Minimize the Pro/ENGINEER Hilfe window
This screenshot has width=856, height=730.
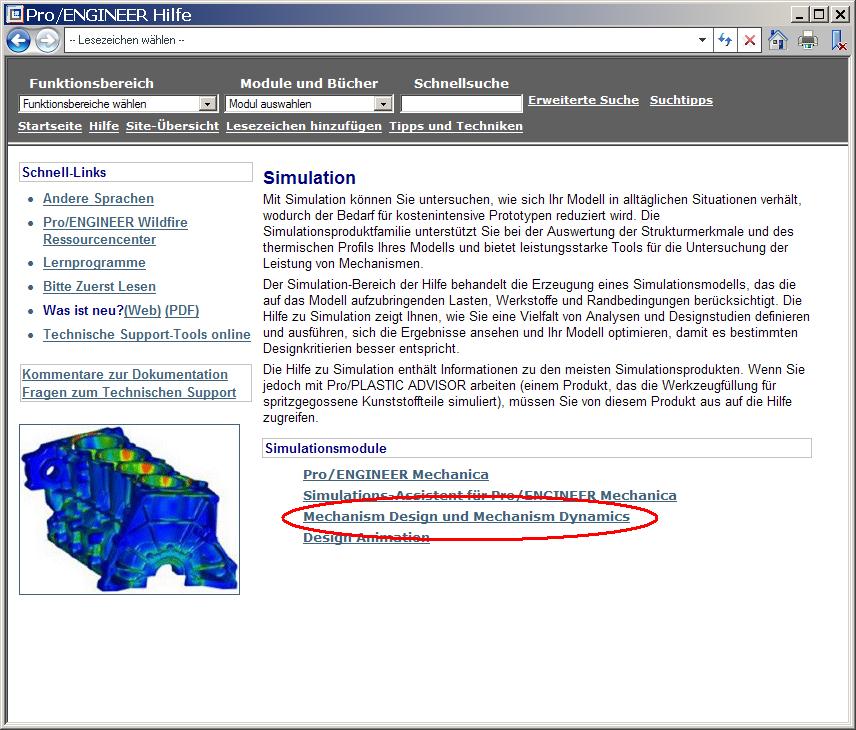pyautogui.click(x=800, y=14)
